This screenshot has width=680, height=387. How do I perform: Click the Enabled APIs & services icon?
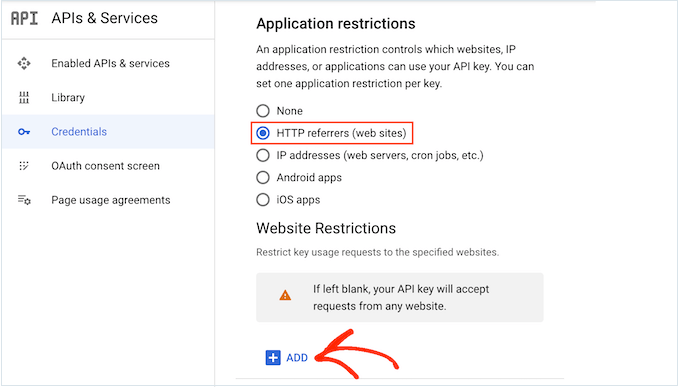point(24,63)
